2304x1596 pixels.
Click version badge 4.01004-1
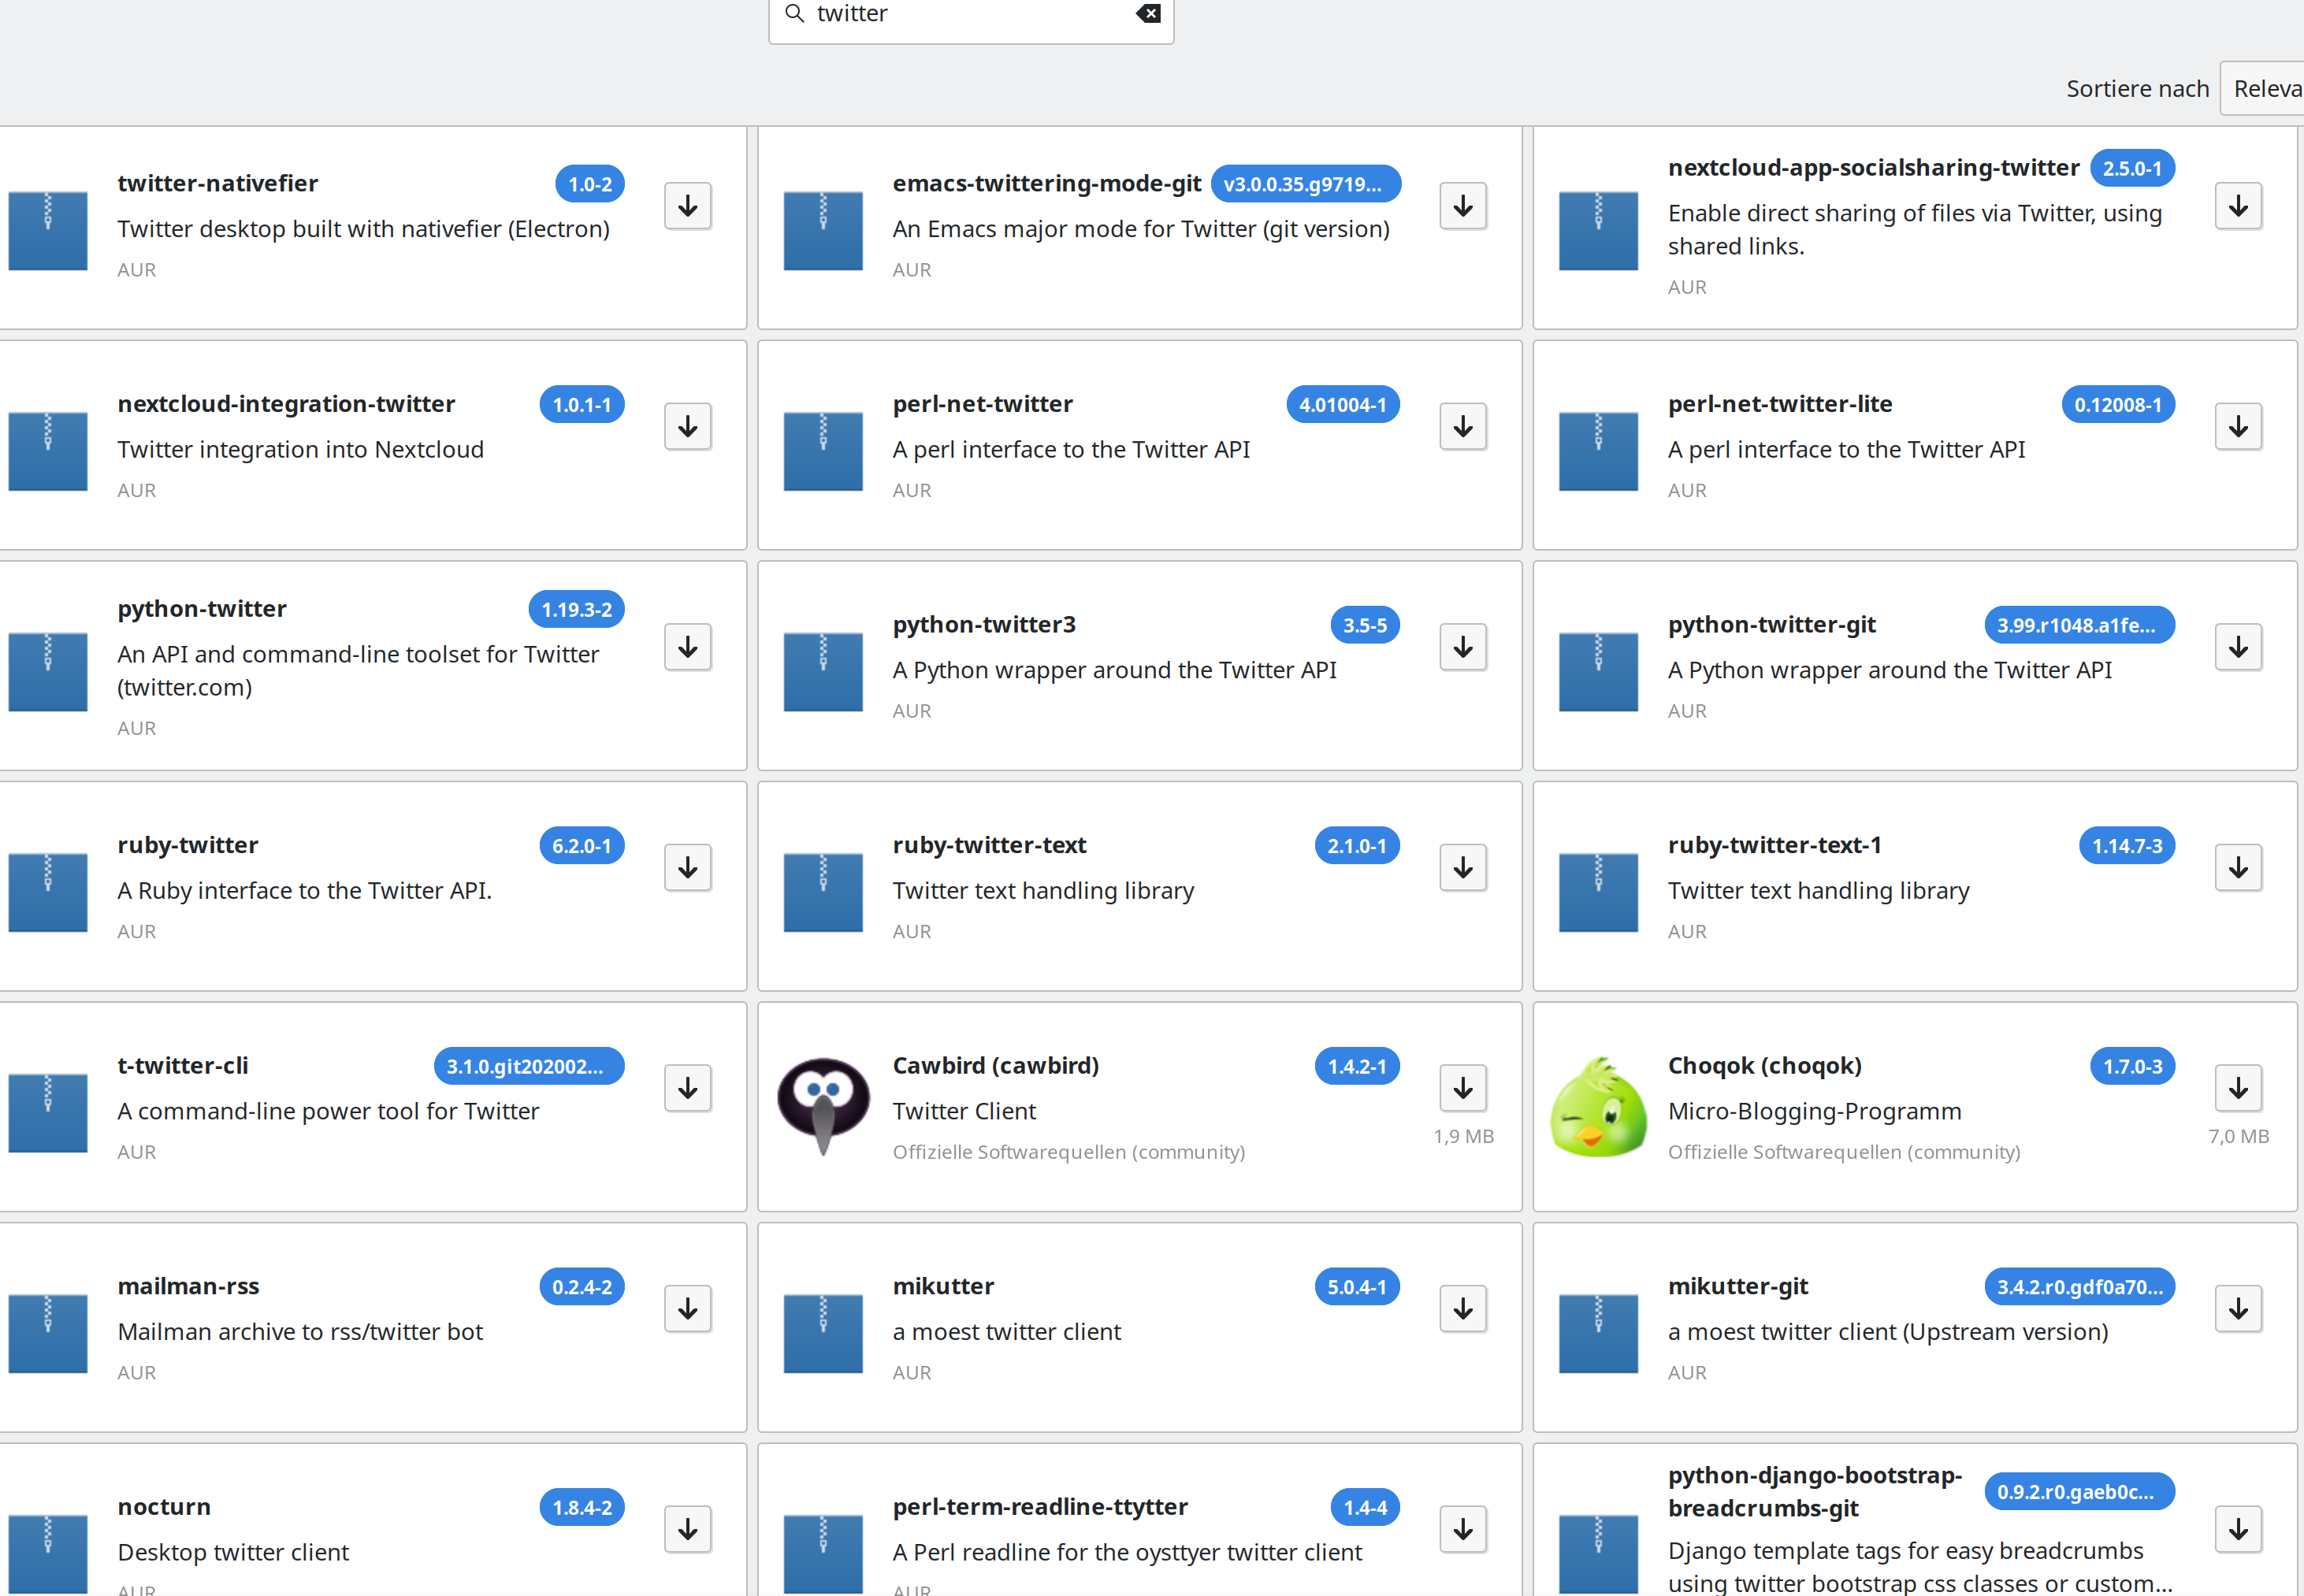pyautogui.click(x=1343, y=404)
